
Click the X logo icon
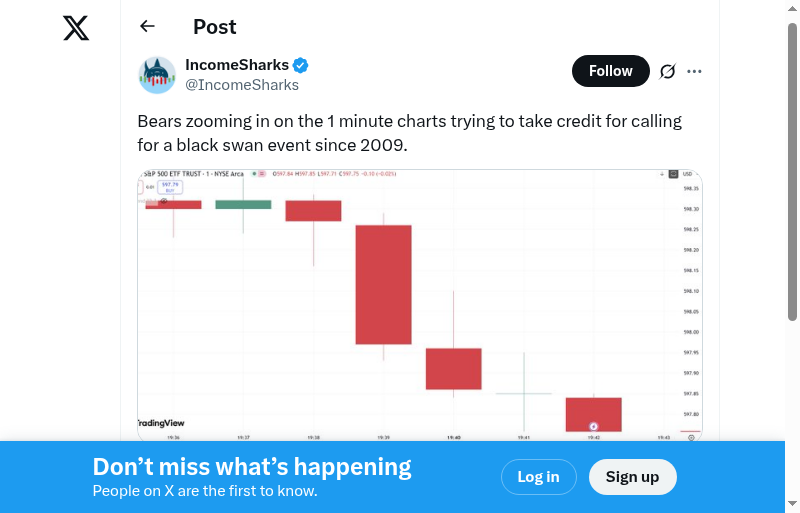coord(76,28)
